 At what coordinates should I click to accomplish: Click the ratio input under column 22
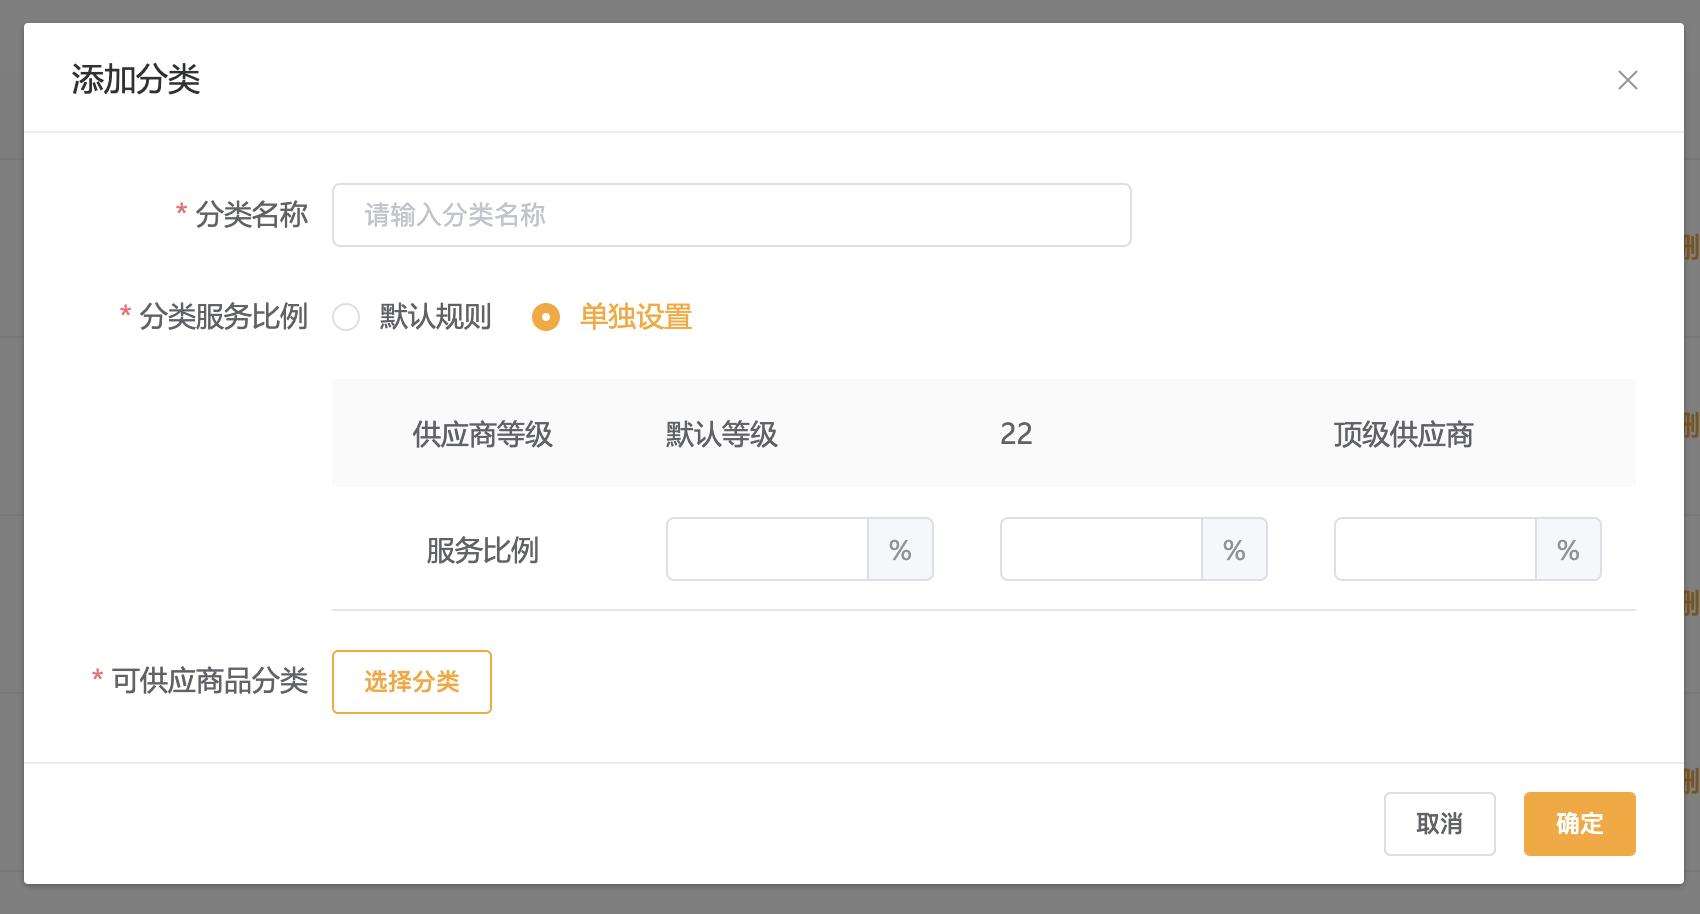point(1101,549)
